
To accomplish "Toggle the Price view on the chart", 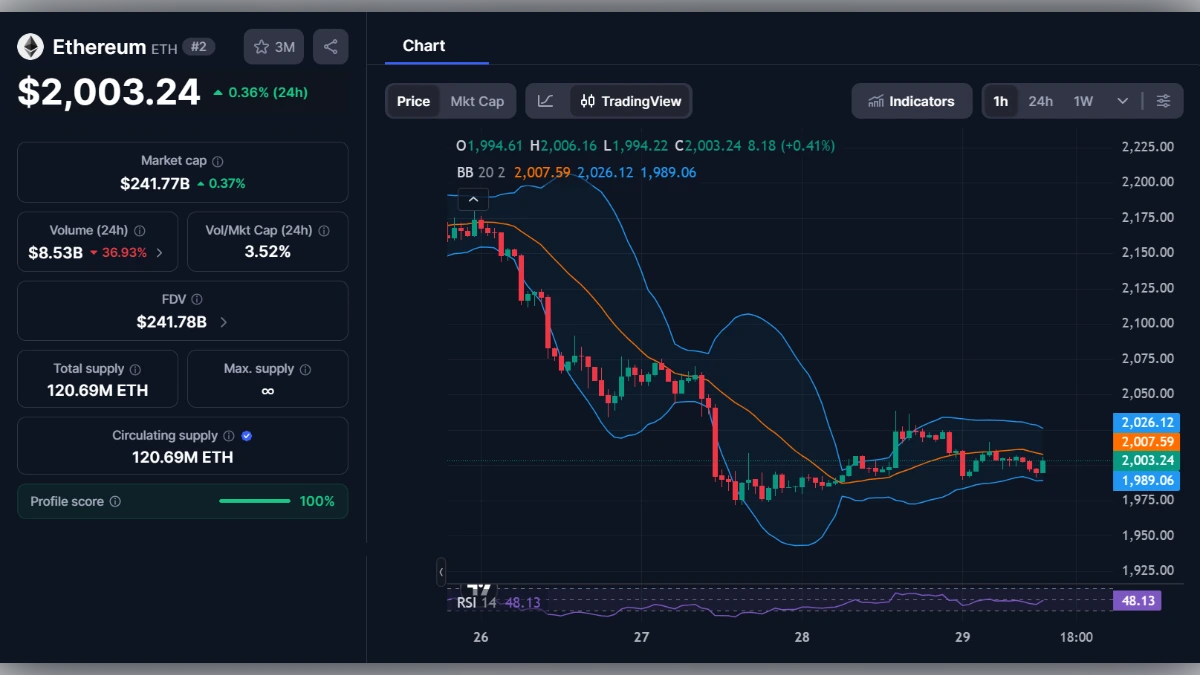I will (x=413, y=100).
